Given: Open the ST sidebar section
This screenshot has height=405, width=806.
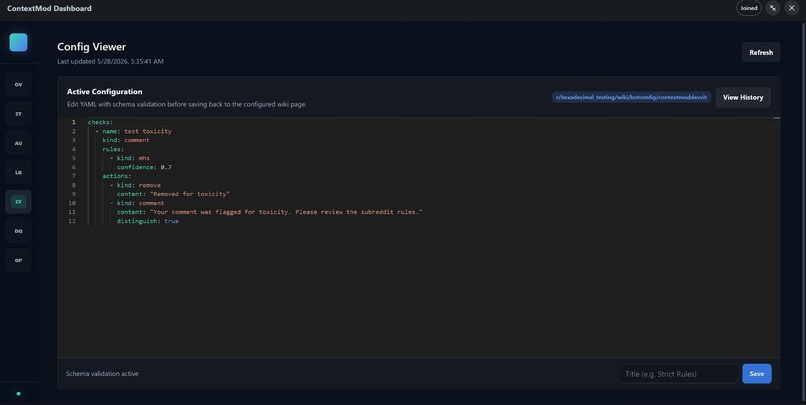Looking at the screenshot, I should click(x=19, y=114).
